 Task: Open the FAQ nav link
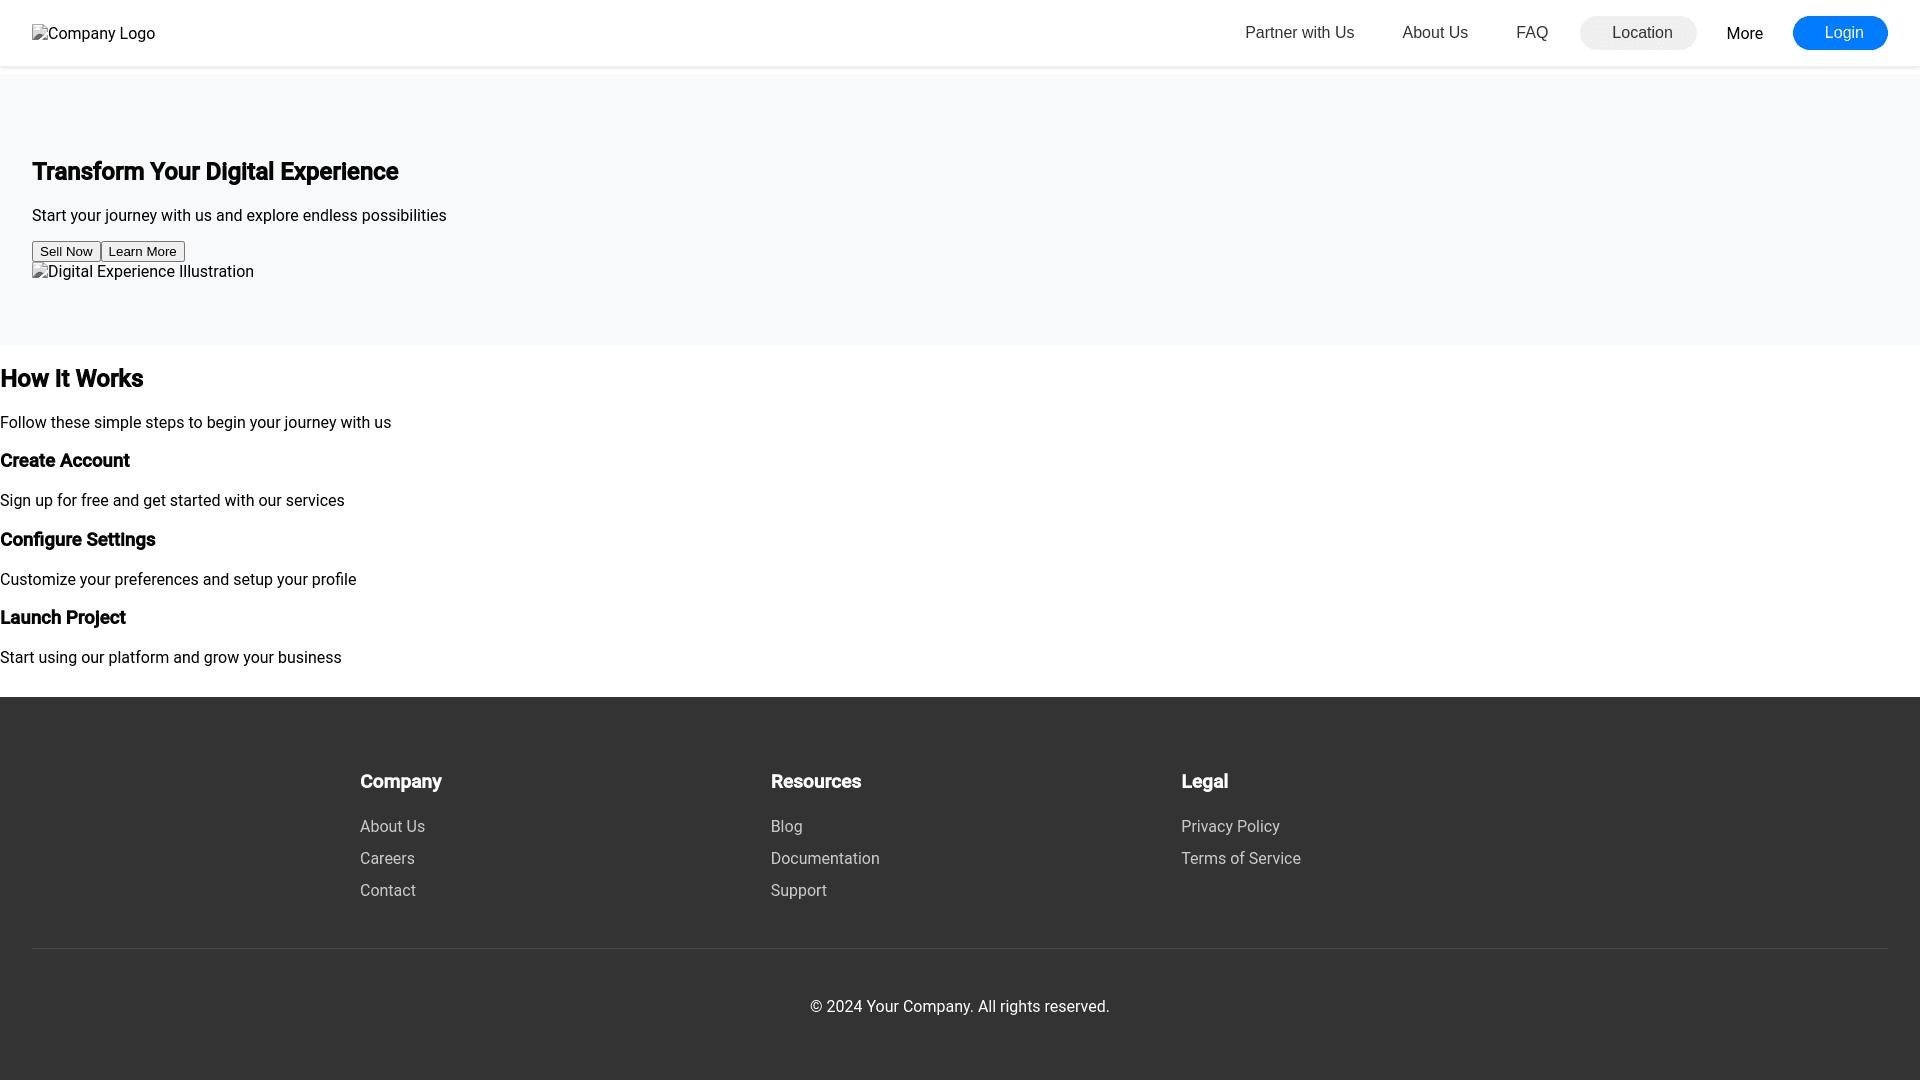(x=1531, y=33)
